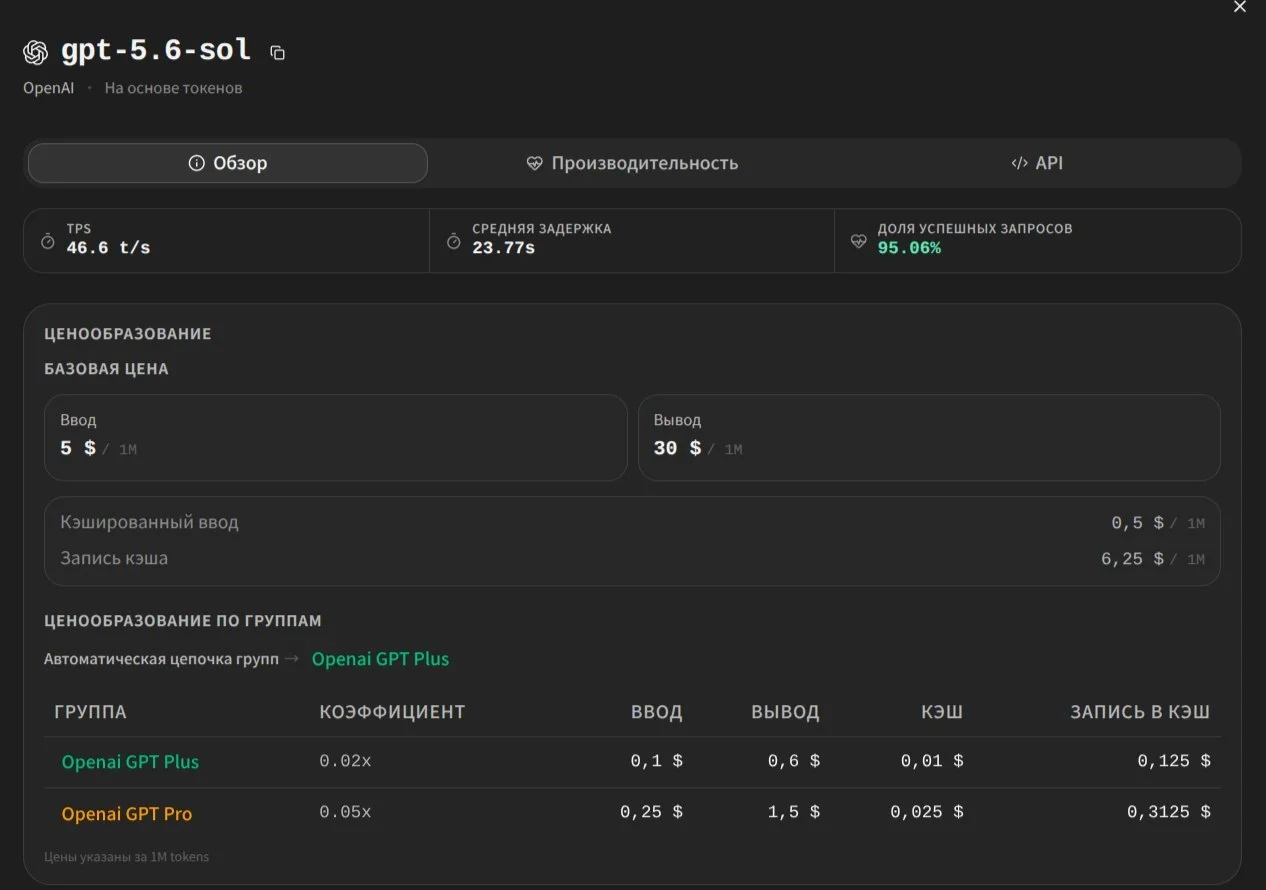Click GPT Pro cache price 0,025 $

point(927,812)
